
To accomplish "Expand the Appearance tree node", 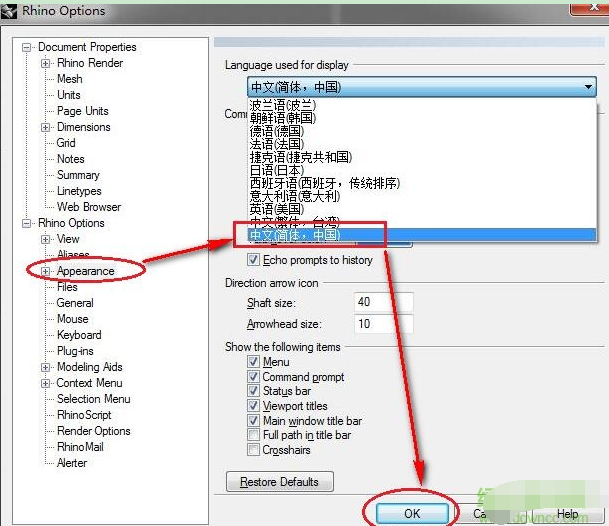I will (x=45, y=271).
